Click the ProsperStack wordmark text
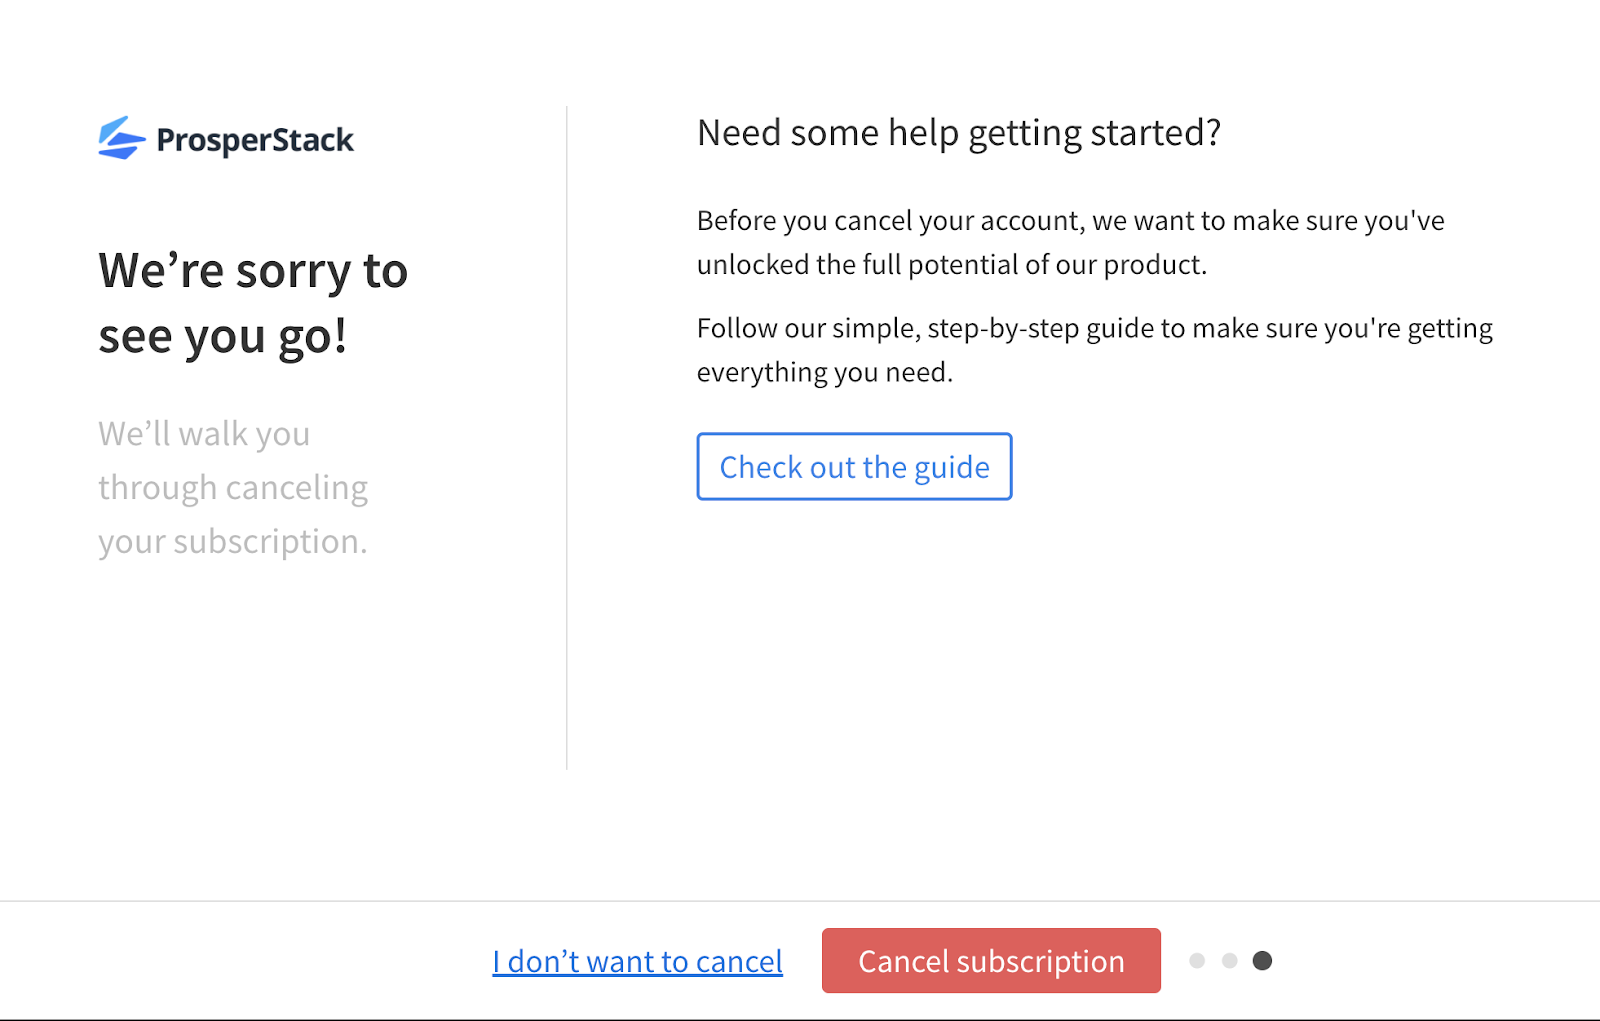1600x1021 pixels. coord(255,140)
